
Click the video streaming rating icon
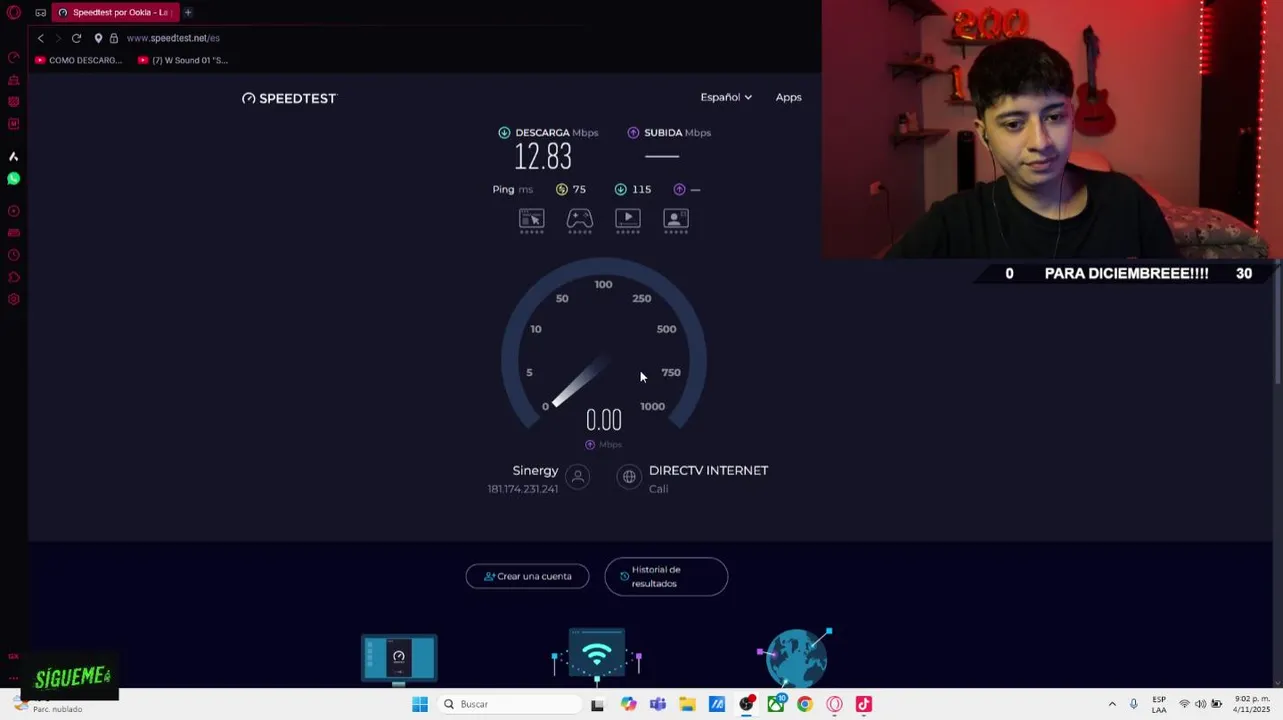click(x=628, y=220)
